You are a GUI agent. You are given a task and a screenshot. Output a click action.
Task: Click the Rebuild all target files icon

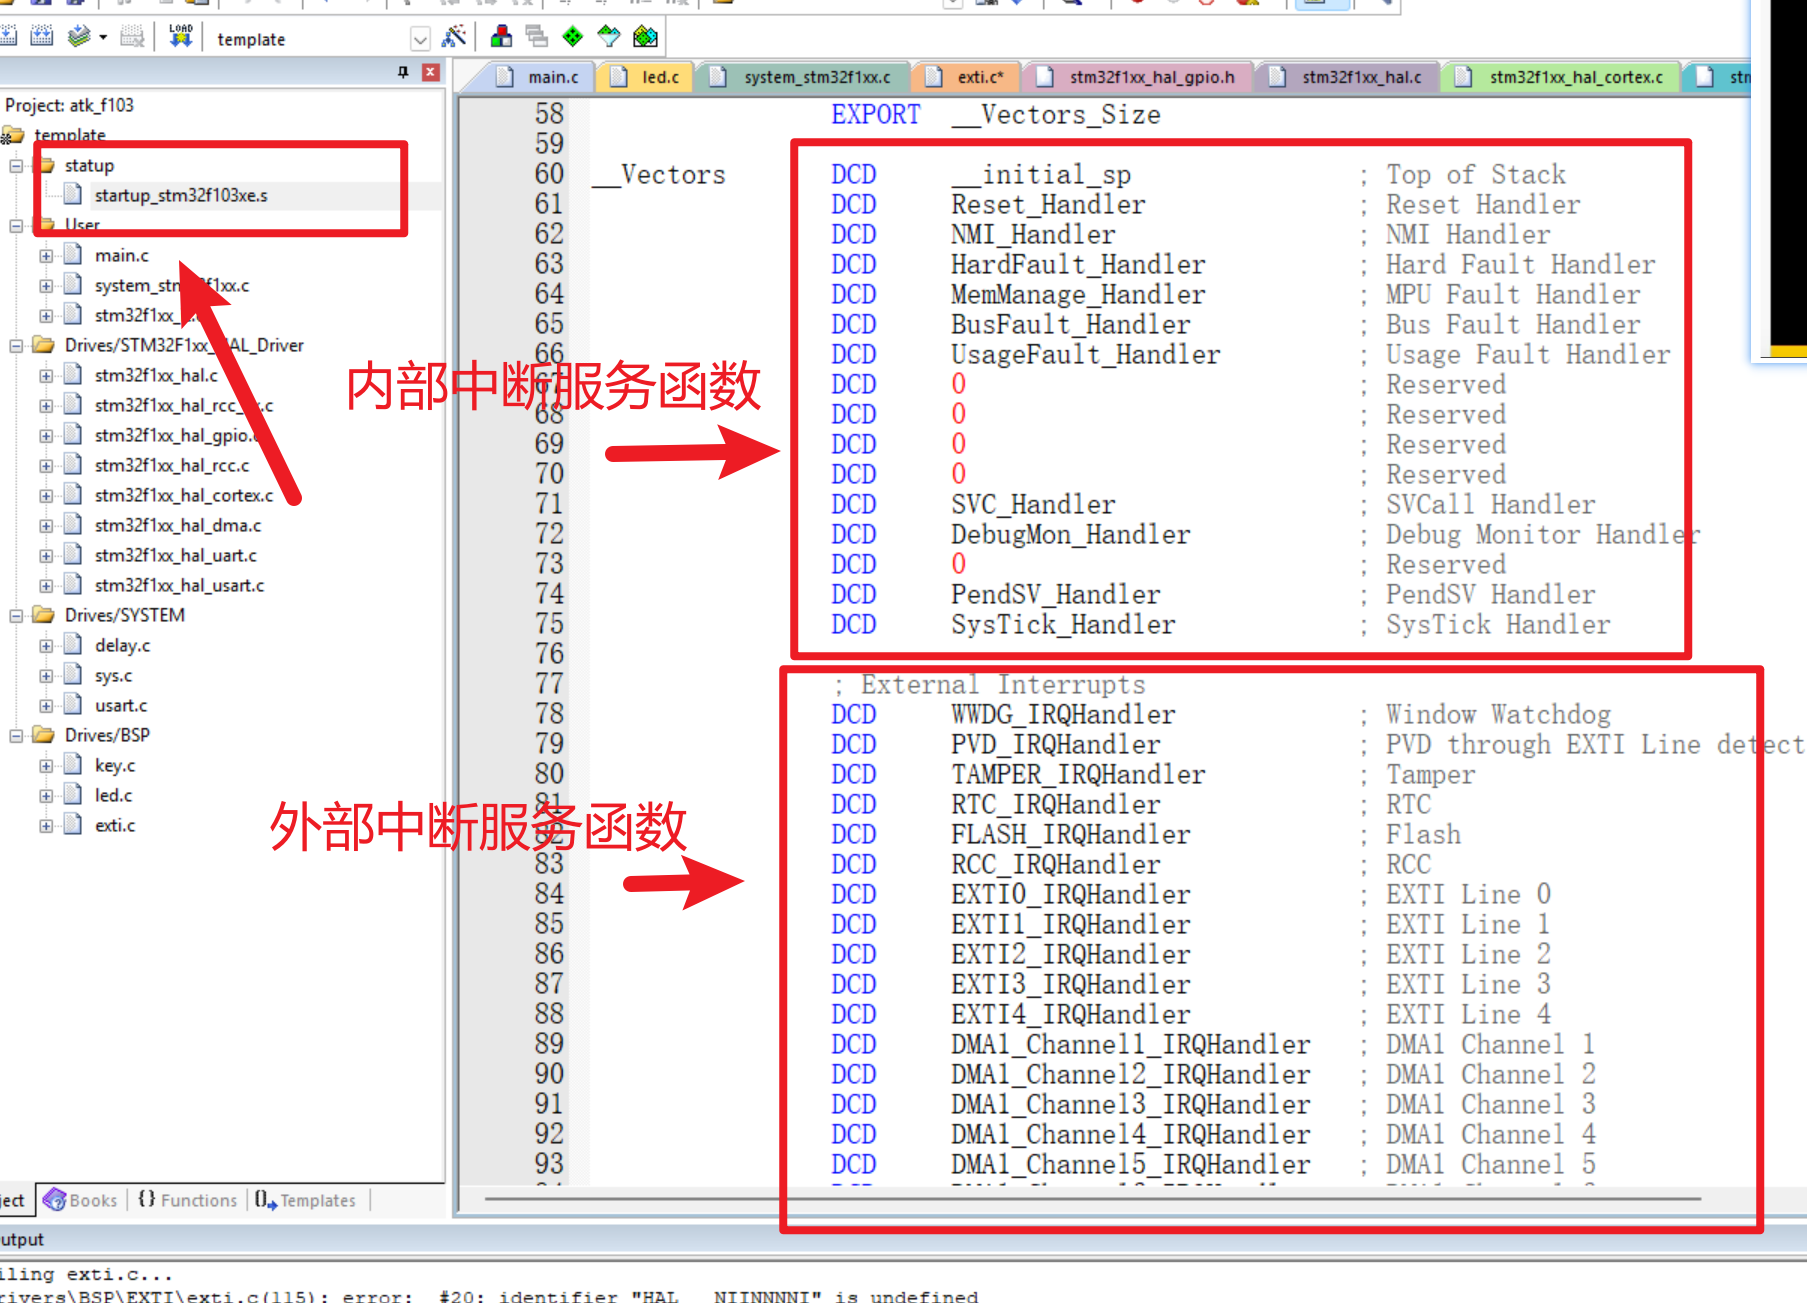coord(42,37)
